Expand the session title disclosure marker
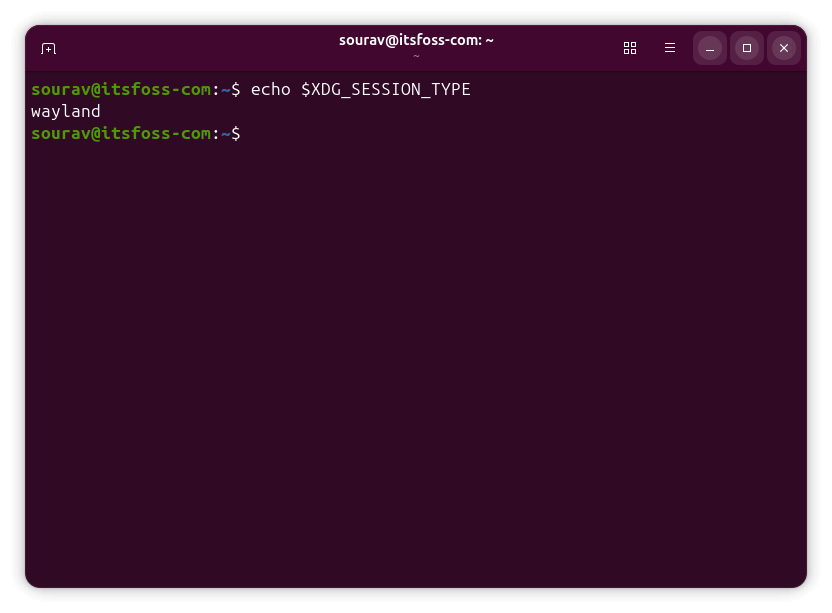 415,57
